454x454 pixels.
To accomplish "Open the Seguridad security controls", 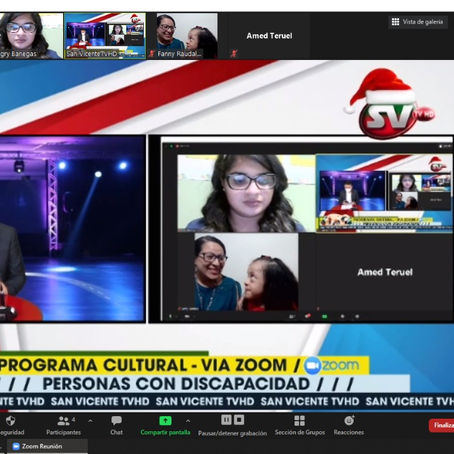I will pos(11,425).
